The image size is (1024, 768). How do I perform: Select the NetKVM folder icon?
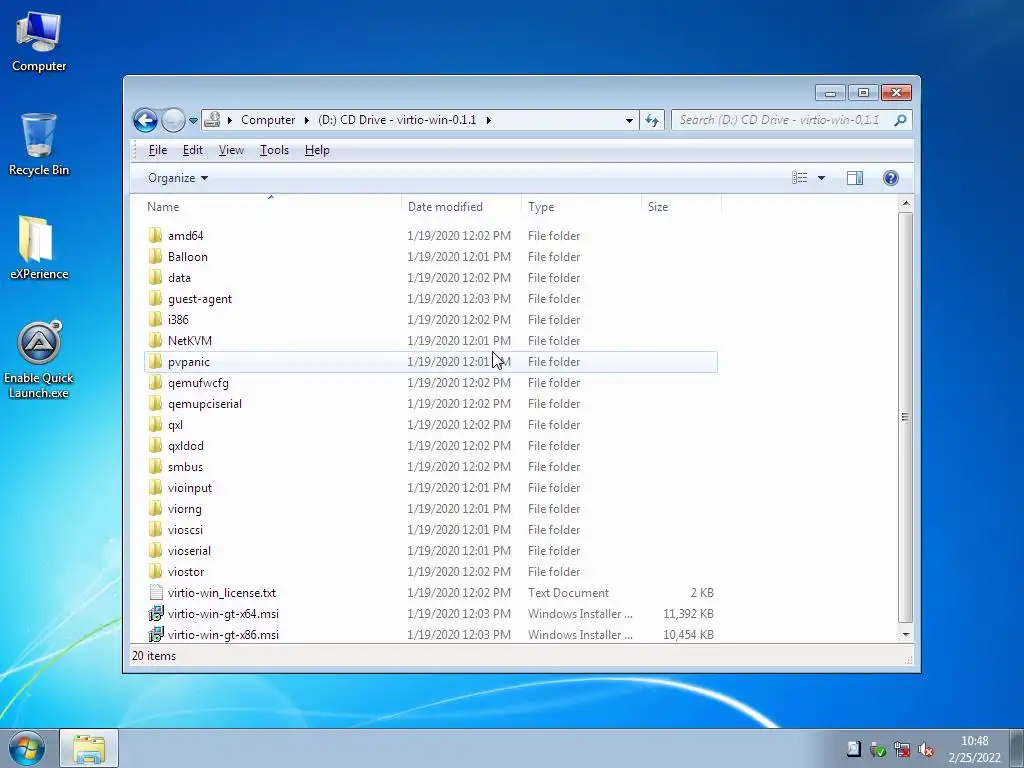click(155, 341)
